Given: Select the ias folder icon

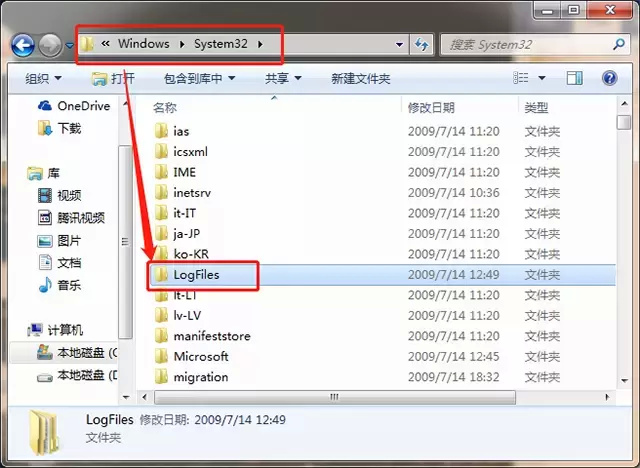Looking at the screenshot, I should (x=161, y=131).
